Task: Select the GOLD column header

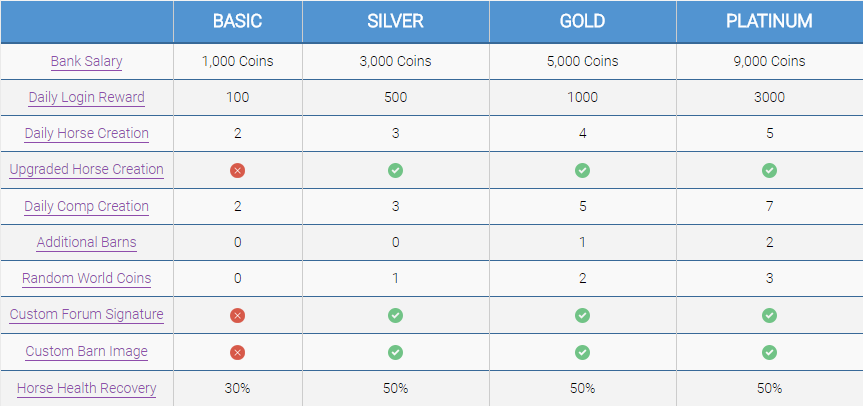Action: click(x=582, y=21)
